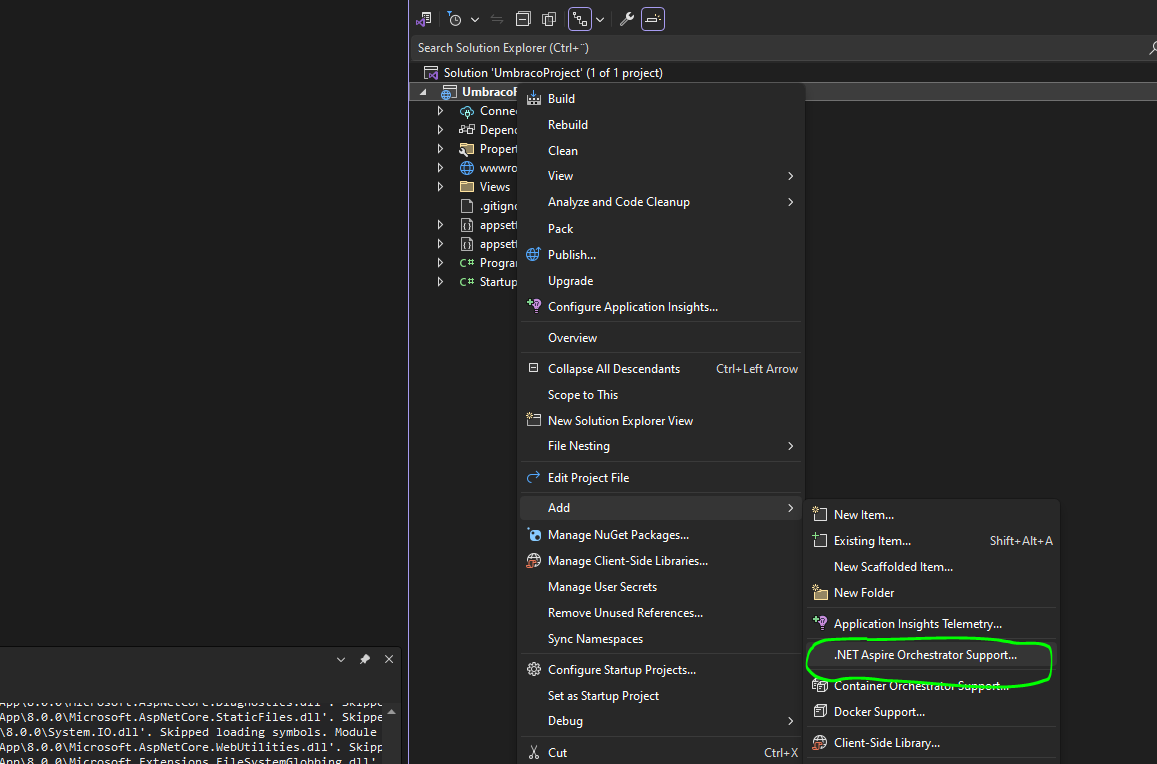Screen dimensions: 1157x764
Task: Open the File Nesting submenu
Action: click(661, 446)
